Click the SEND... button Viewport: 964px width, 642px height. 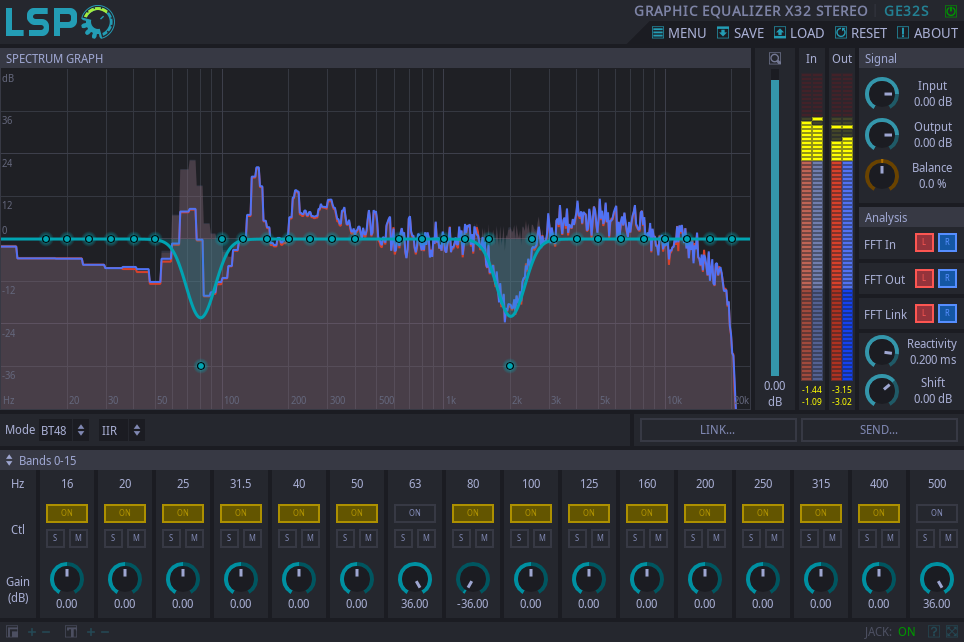[x=879, y=430]
